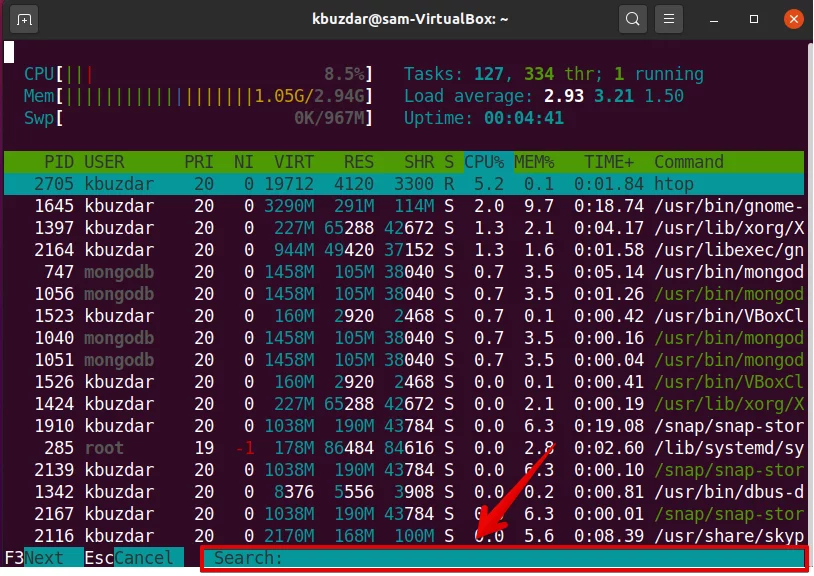
Task: Select mongodb process 747
Action: pos(404,272)
